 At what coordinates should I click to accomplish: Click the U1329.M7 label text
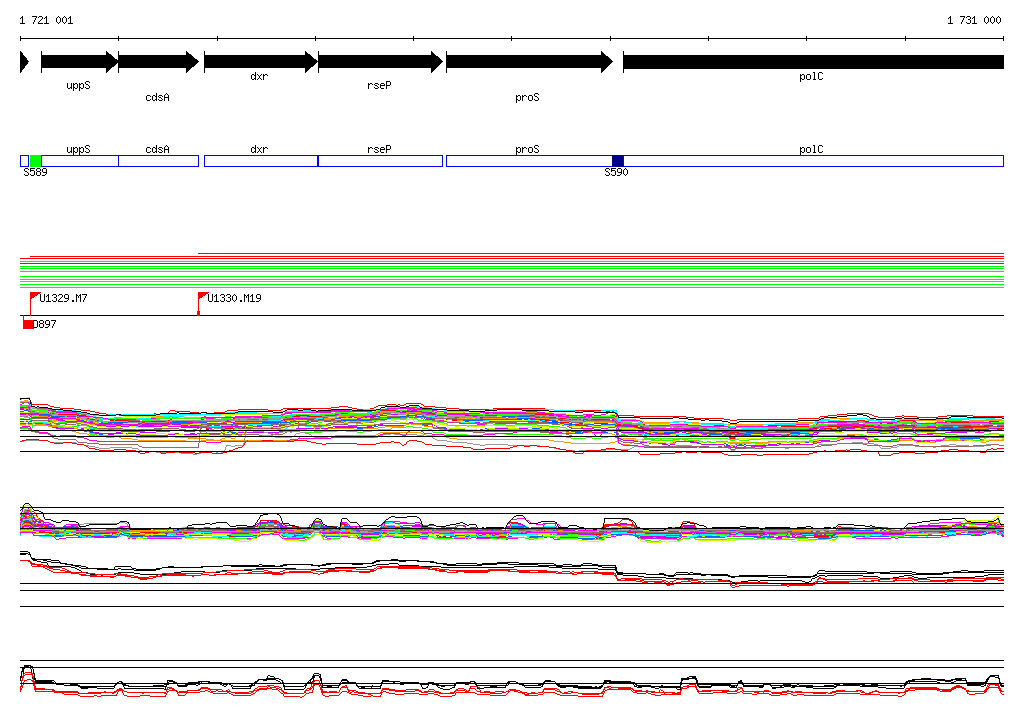pos(63,299)
